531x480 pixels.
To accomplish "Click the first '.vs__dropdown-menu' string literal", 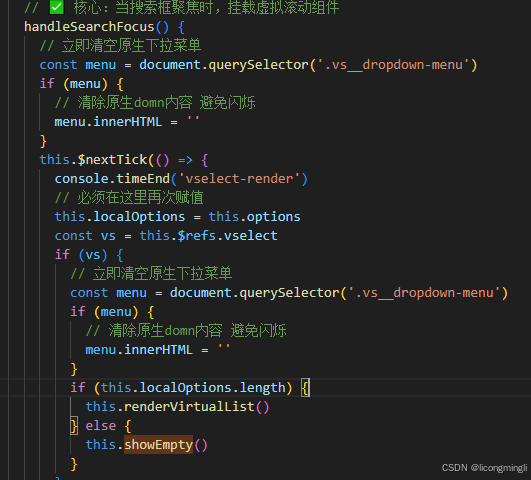I will click(393, 65).
